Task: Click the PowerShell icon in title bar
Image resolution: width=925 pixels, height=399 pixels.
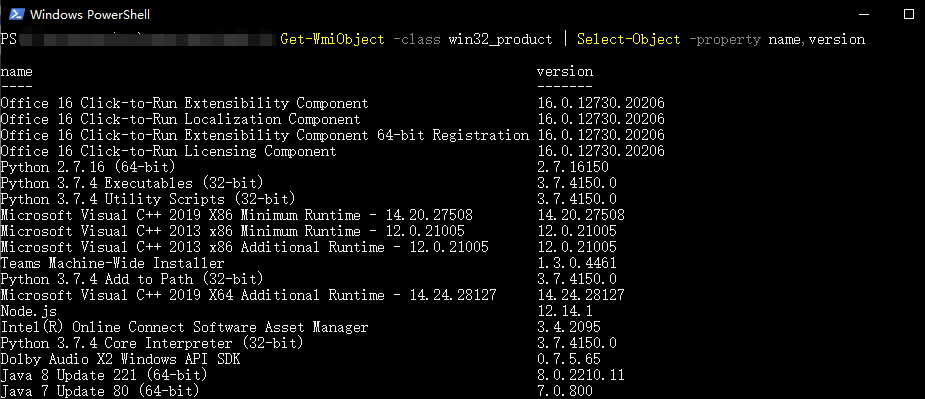Action: click(x=17, y=14)
